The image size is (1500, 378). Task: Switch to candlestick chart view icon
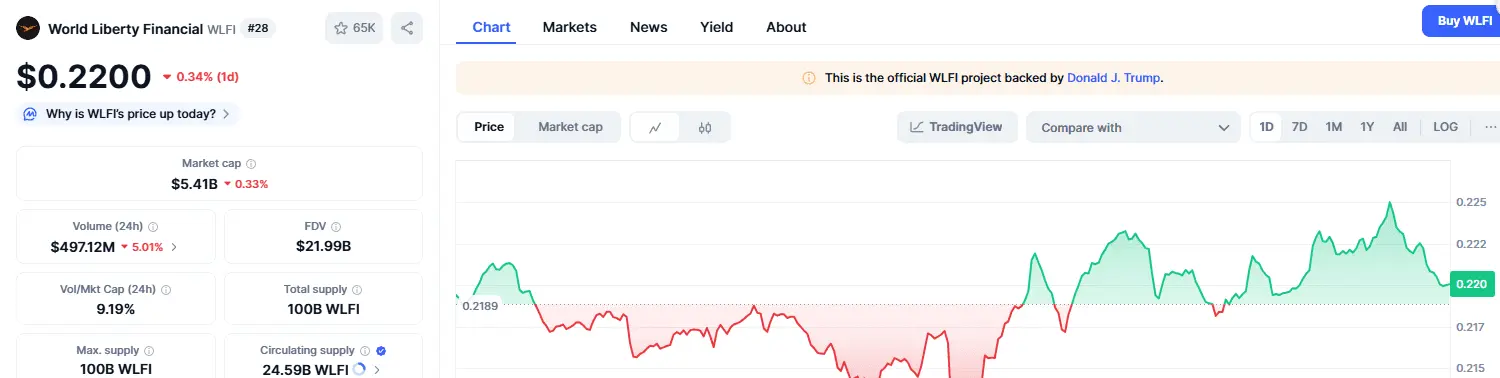click(705, 127)
